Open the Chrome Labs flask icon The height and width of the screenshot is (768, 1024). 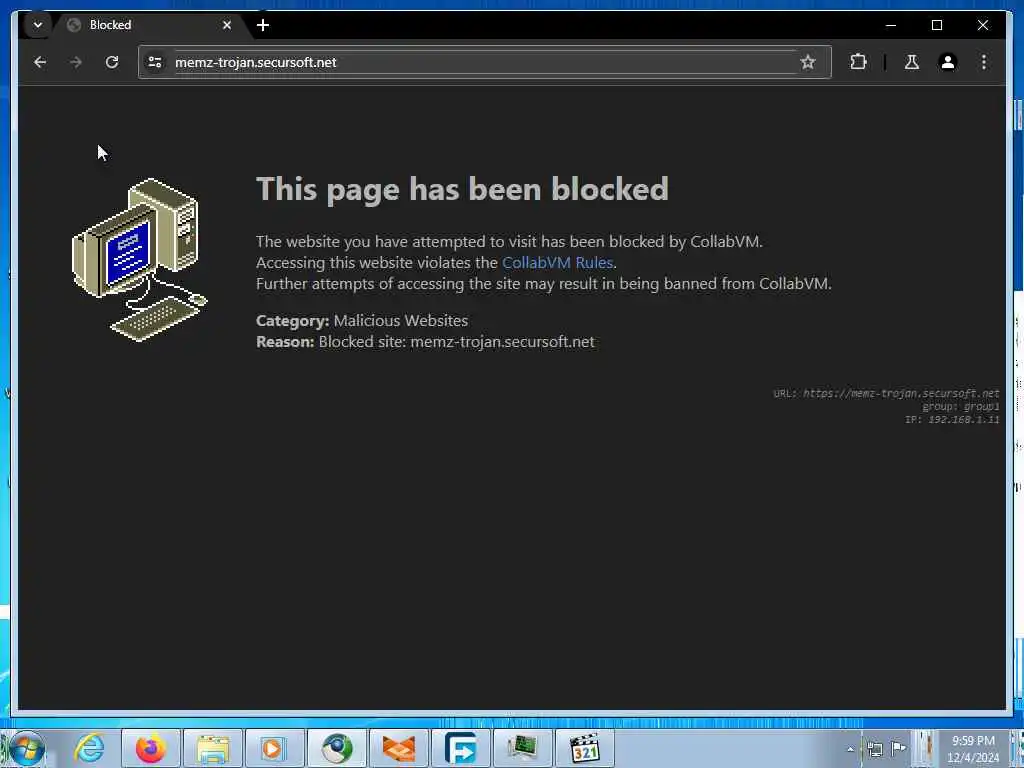pyautogui.click(x=912, y=62)
